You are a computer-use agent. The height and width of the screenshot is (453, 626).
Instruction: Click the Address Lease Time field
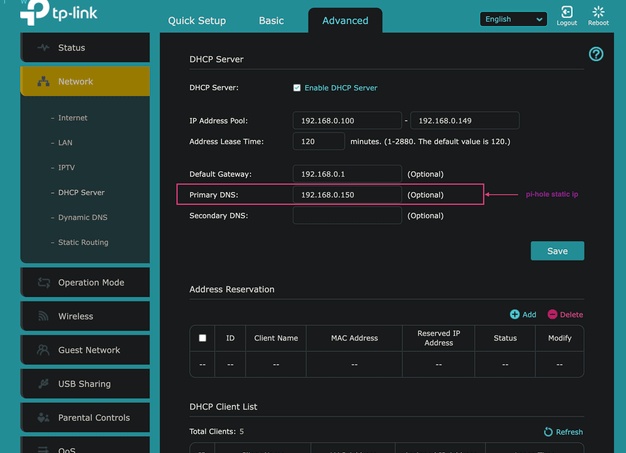tap(319, 141)
